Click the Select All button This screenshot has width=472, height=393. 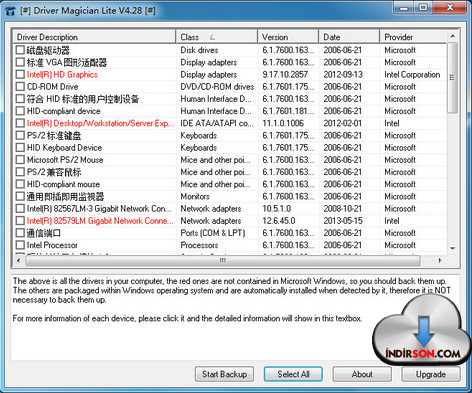pos(293,374)
